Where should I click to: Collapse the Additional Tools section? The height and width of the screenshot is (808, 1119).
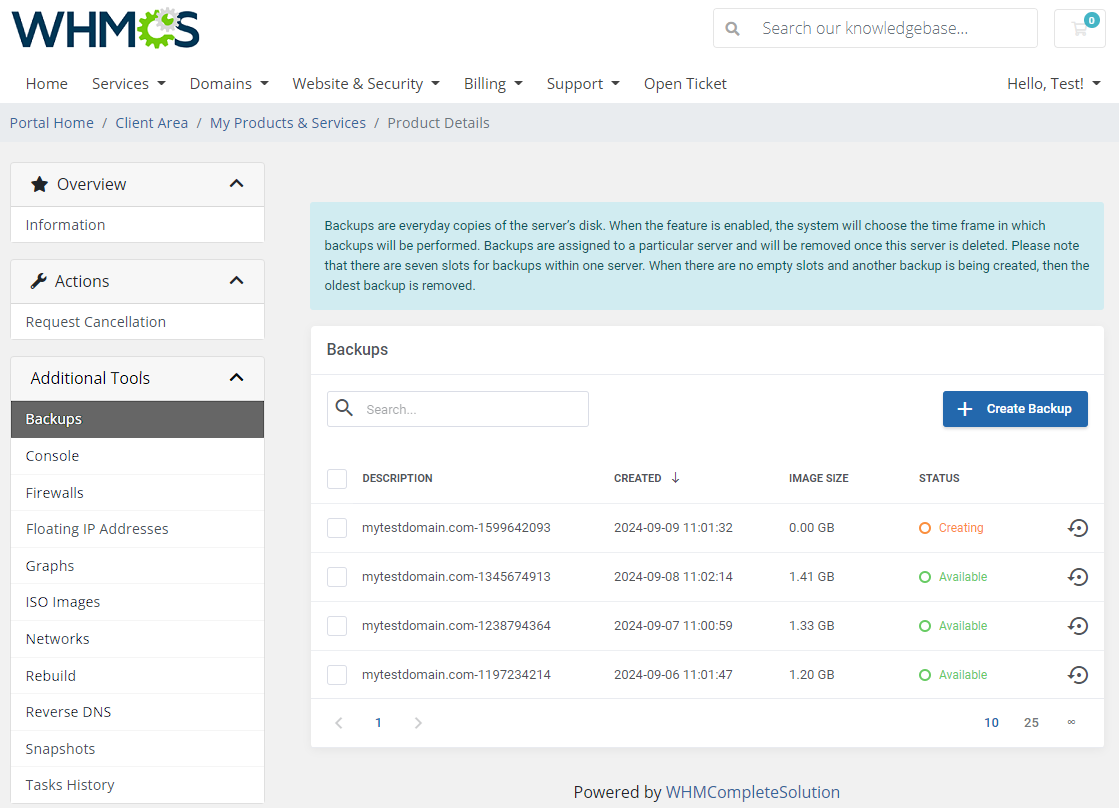coord(236,378)
